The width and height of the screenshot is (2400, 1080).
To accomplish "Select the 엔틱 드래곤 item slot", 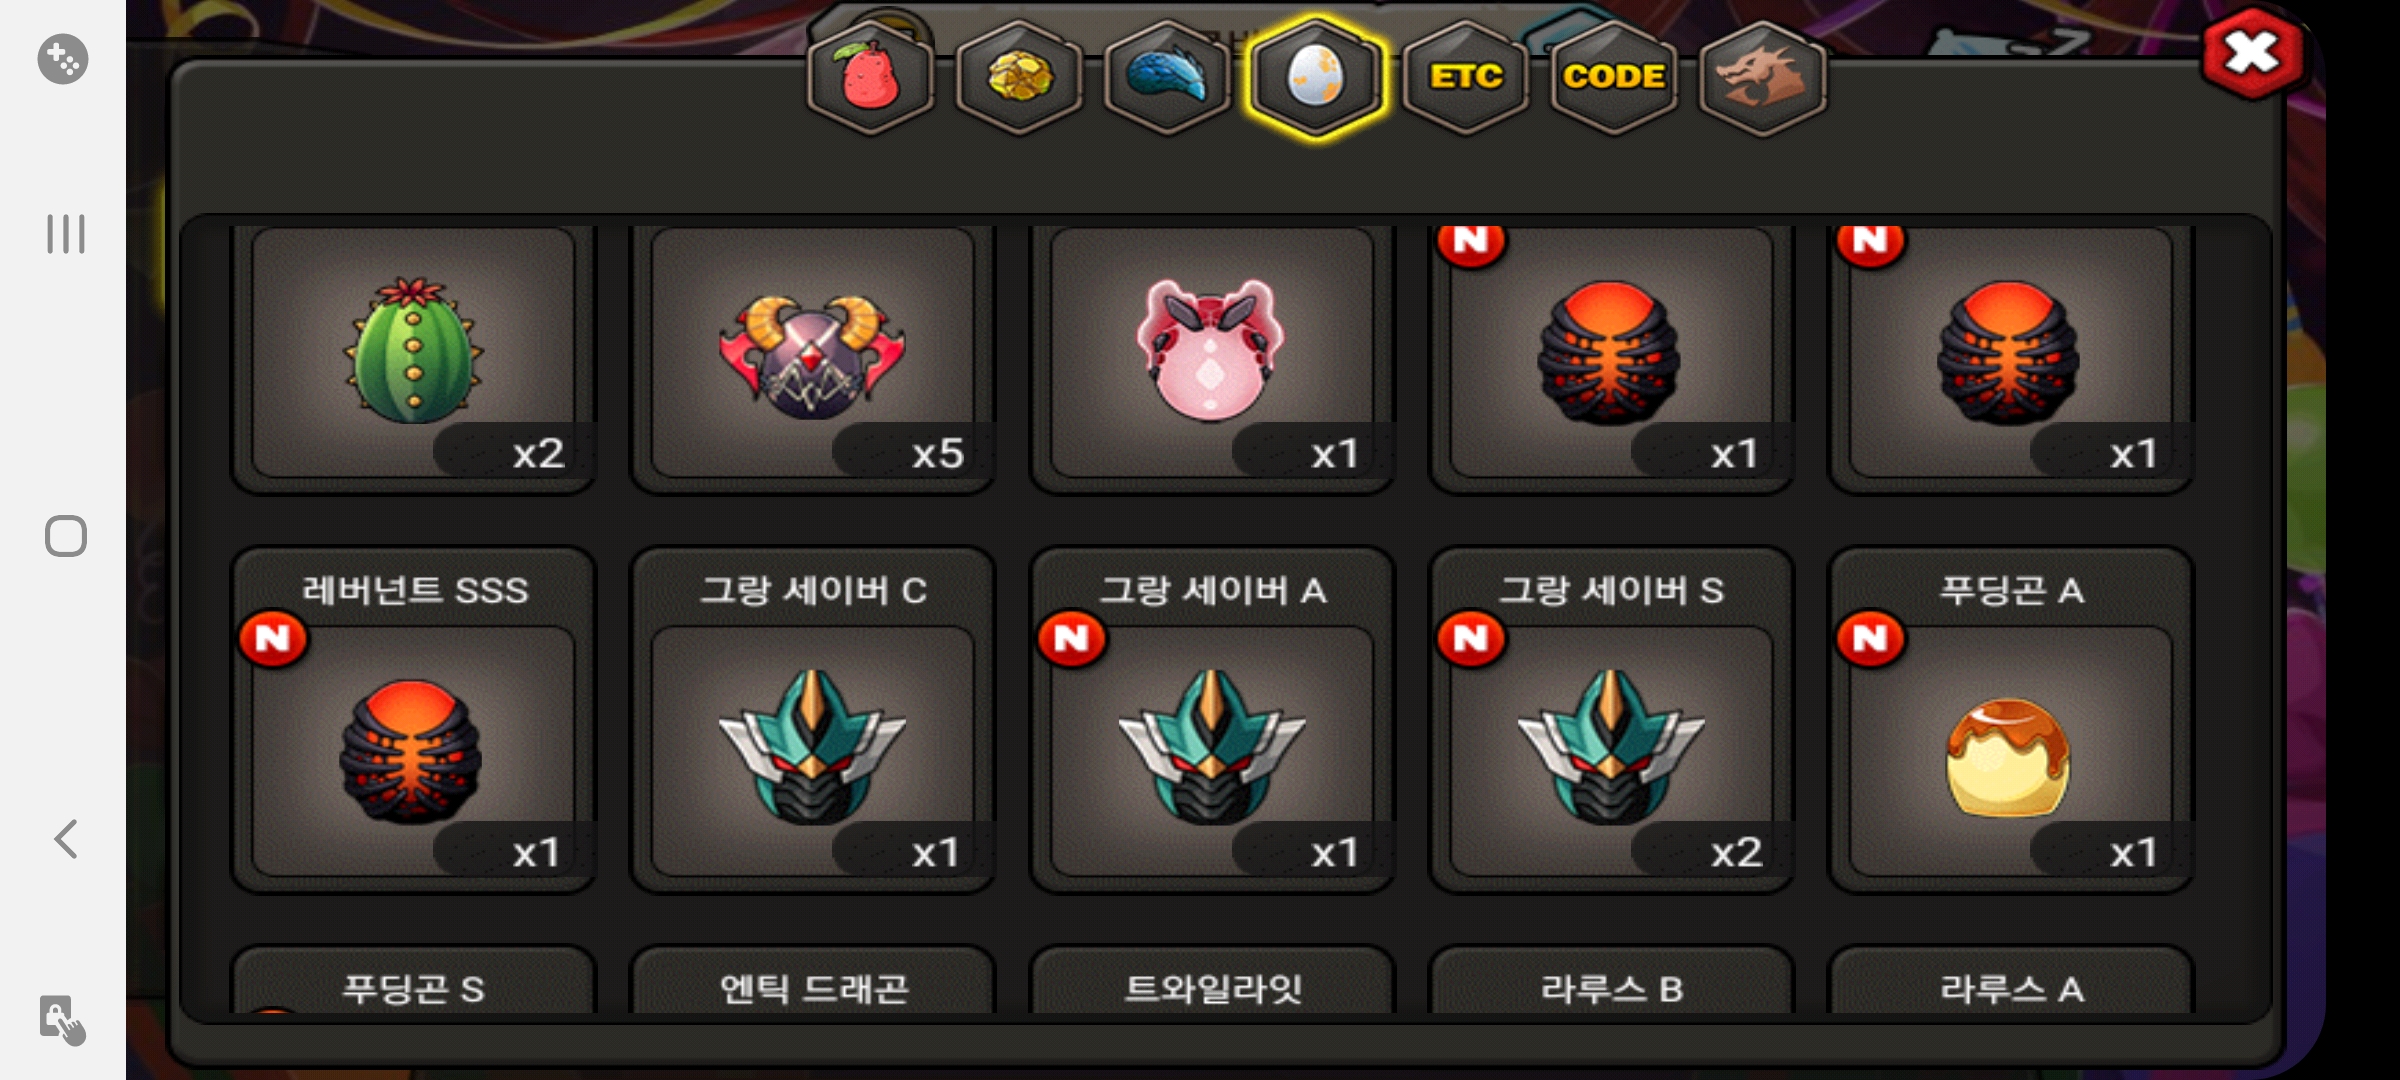I will click(x=813, y=981).
